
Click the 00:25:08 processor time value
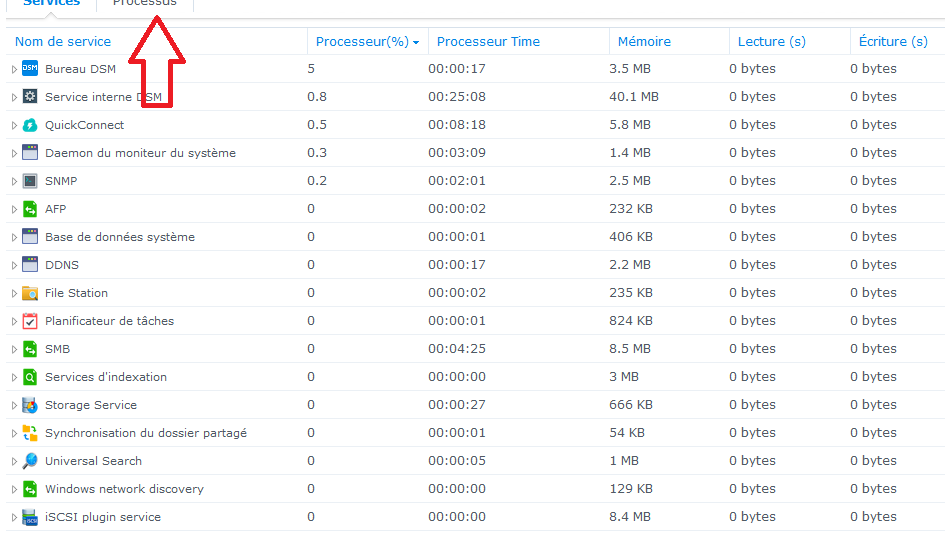[457, 96]
